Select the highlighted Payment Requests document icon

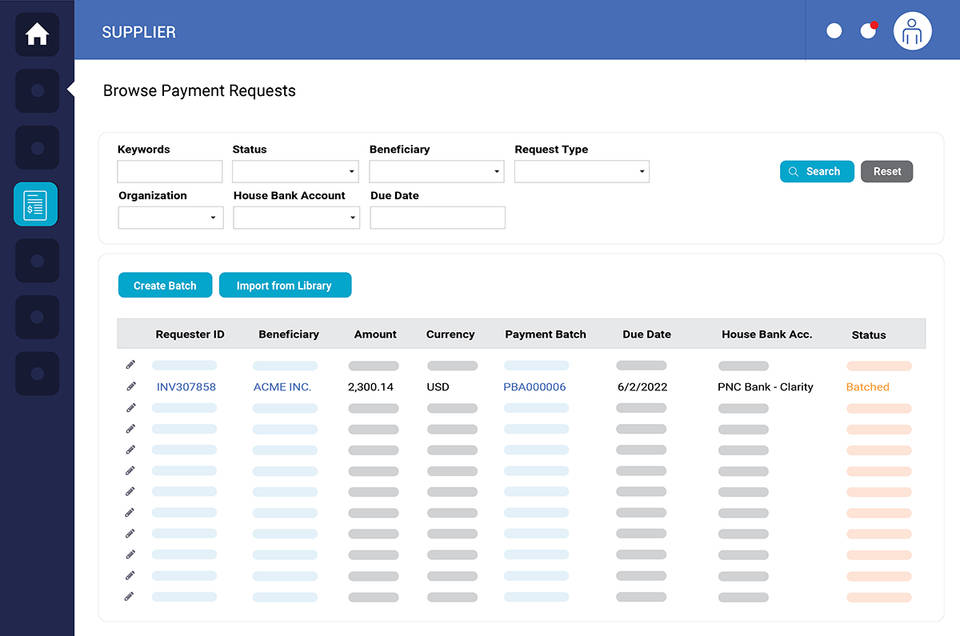pos(35,203)
